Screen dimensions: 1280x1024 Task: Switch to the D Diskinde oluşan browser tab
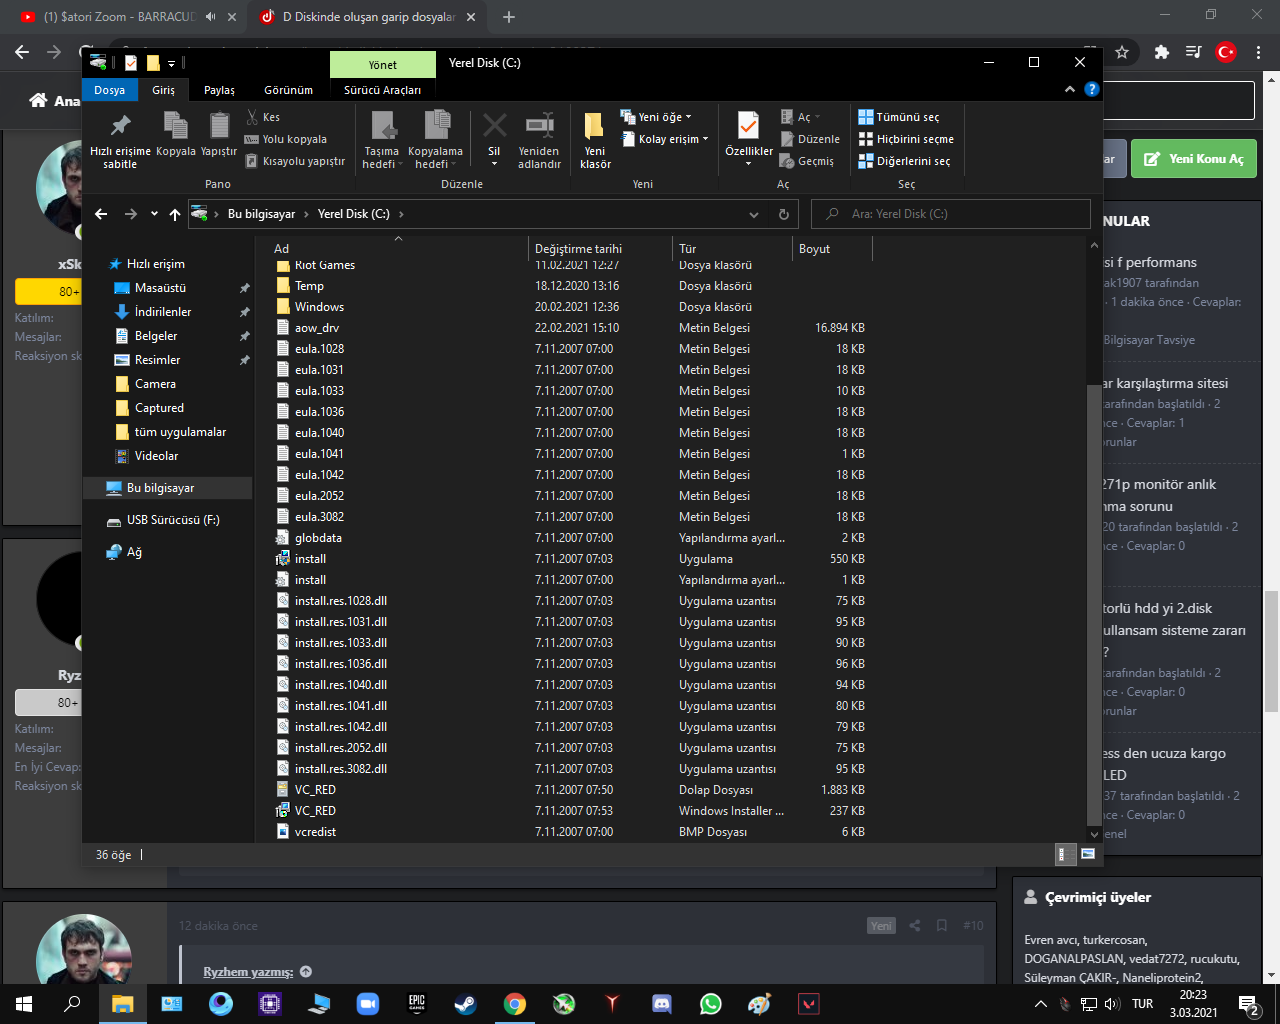click(x=370, y=17)
